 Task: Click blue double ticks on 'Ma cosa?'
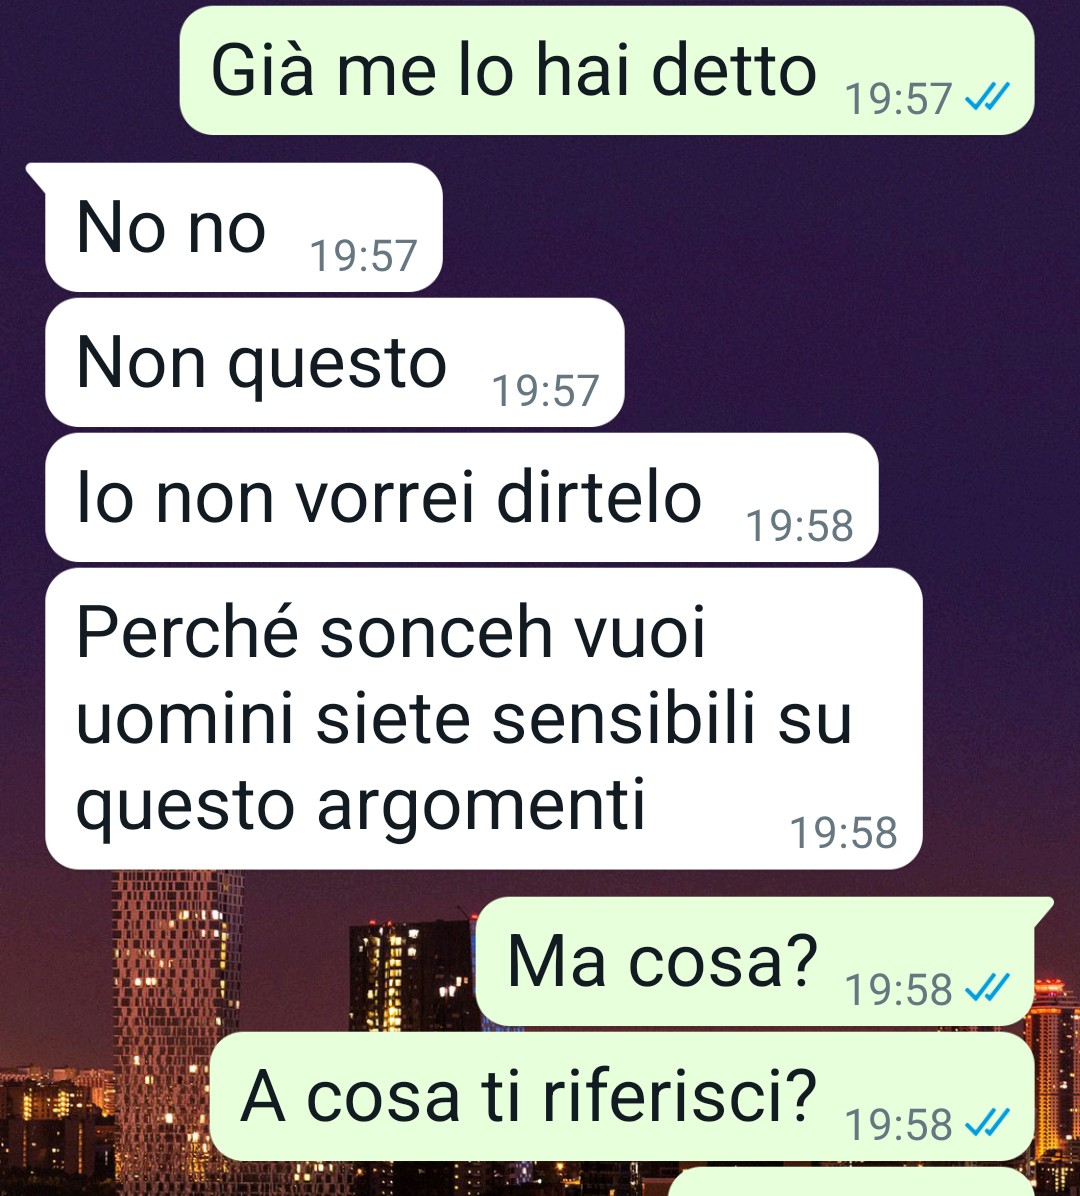pos(987,988)
